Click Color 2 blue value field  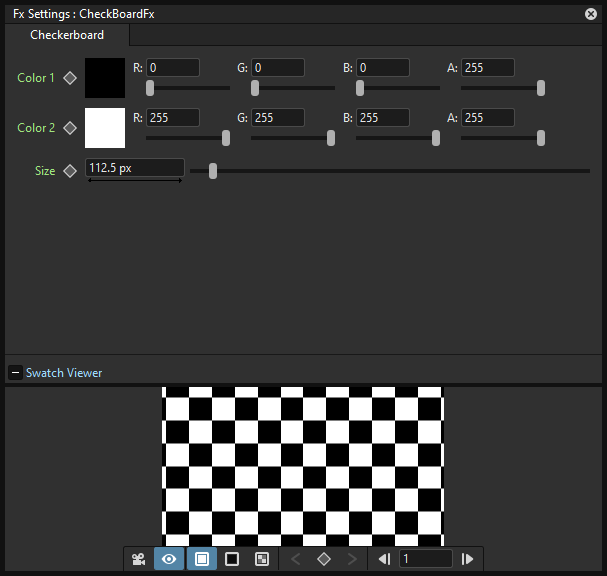tap(382, 118)
